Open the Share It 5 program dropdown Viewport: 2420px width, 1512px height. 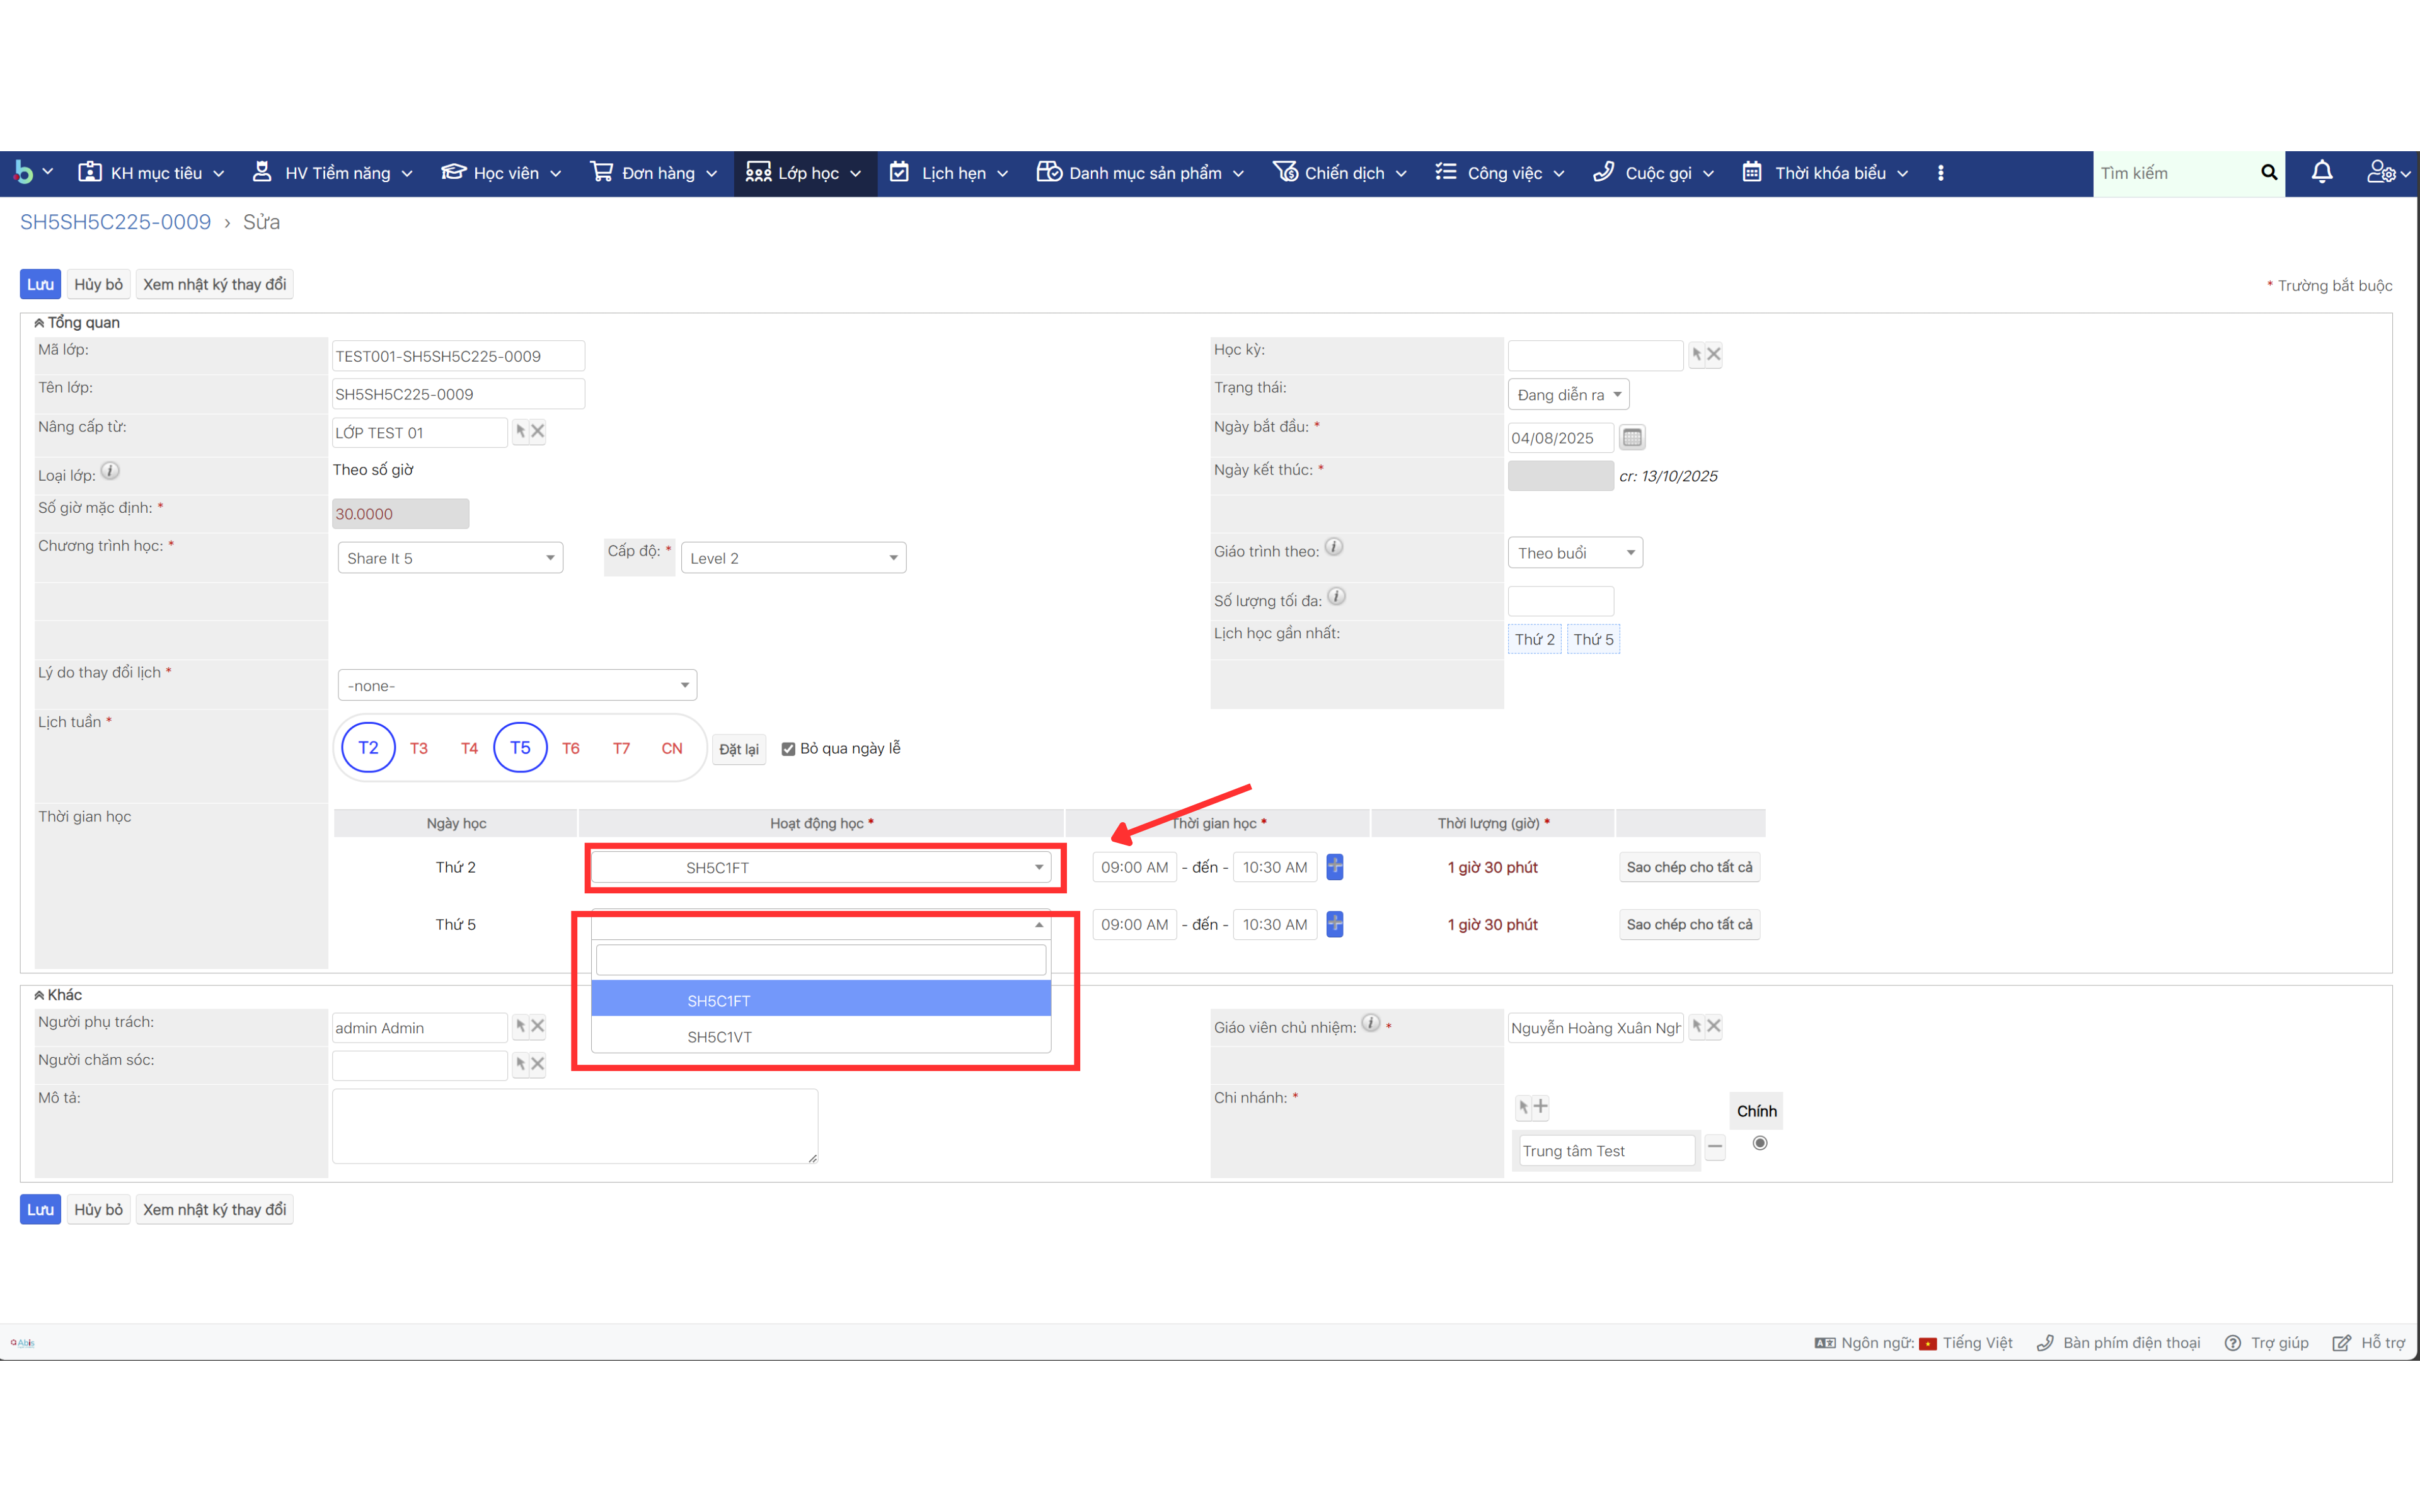click(450, 557)
